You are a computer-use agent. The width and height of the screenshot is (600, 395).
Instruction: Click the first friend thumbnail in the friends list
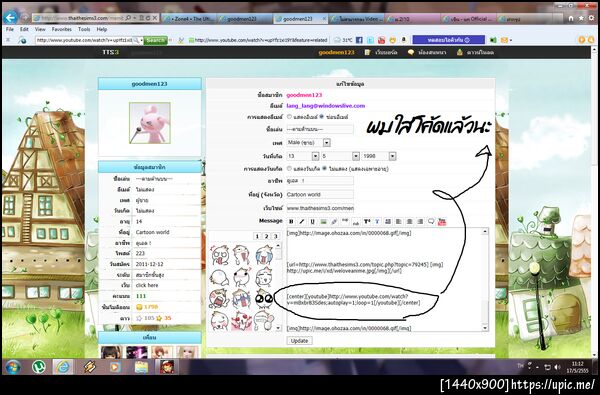(111, 352)
